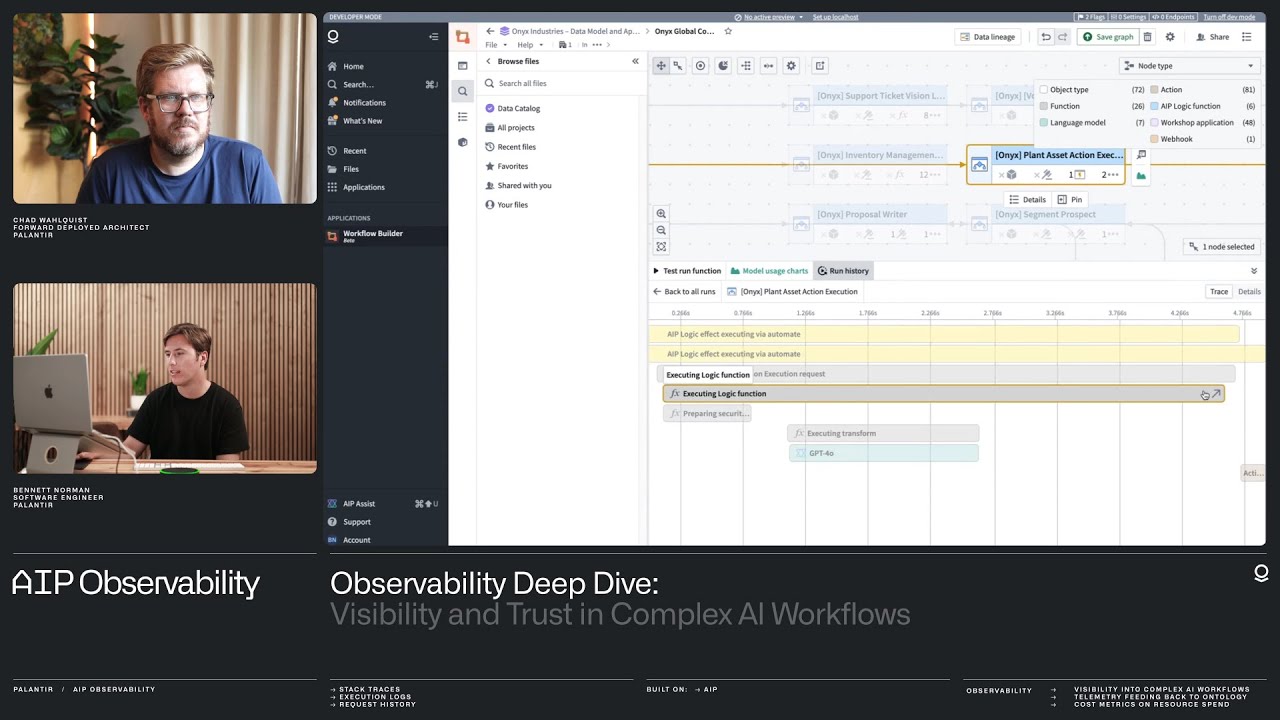1280x720 pixels.
Task: Toggle the Function legend checkbox
Action: point(1044,106)
